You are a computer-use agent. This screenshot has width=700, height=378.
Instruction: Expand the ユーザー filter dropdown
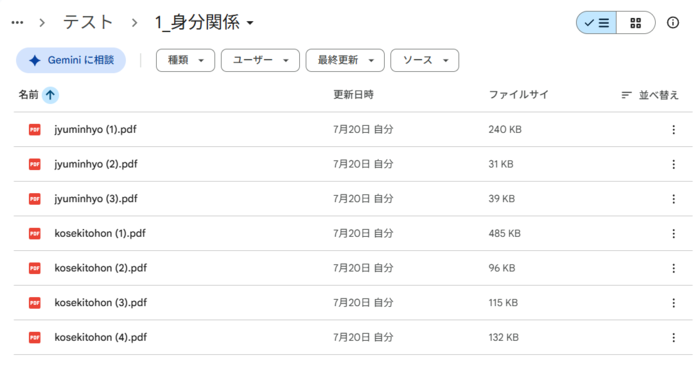260,60
